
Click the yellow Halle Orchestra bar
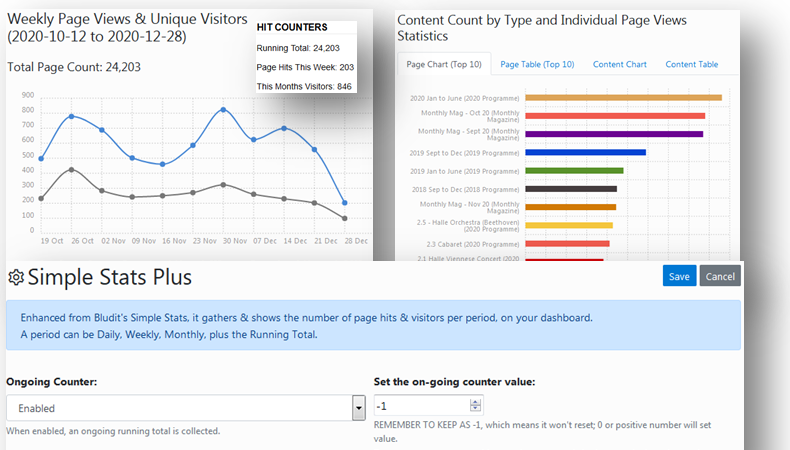coord(569,225)
